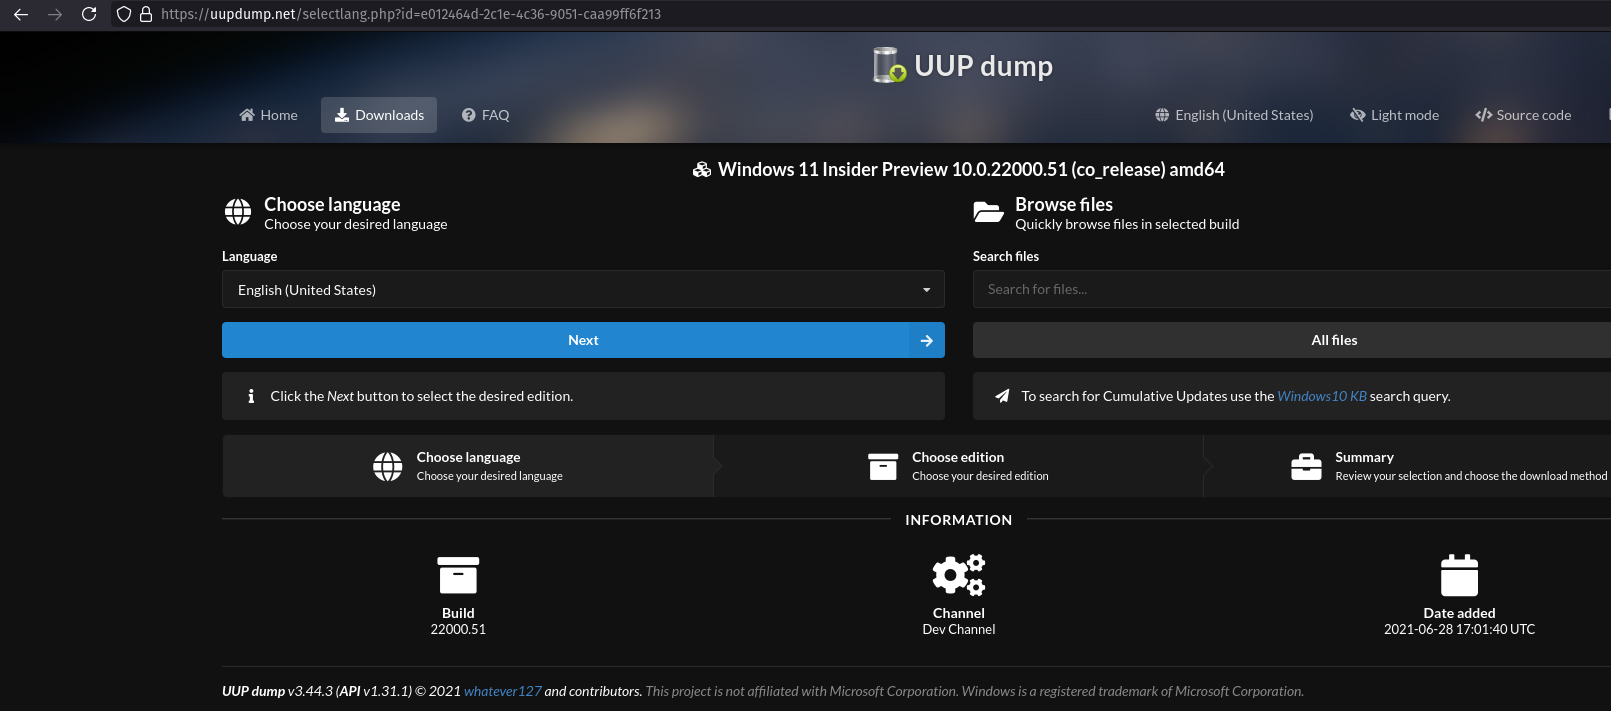Click the open folder Browse files icon
The width and height of the screenshot is (1611, 711).
[x=988, y=212]
